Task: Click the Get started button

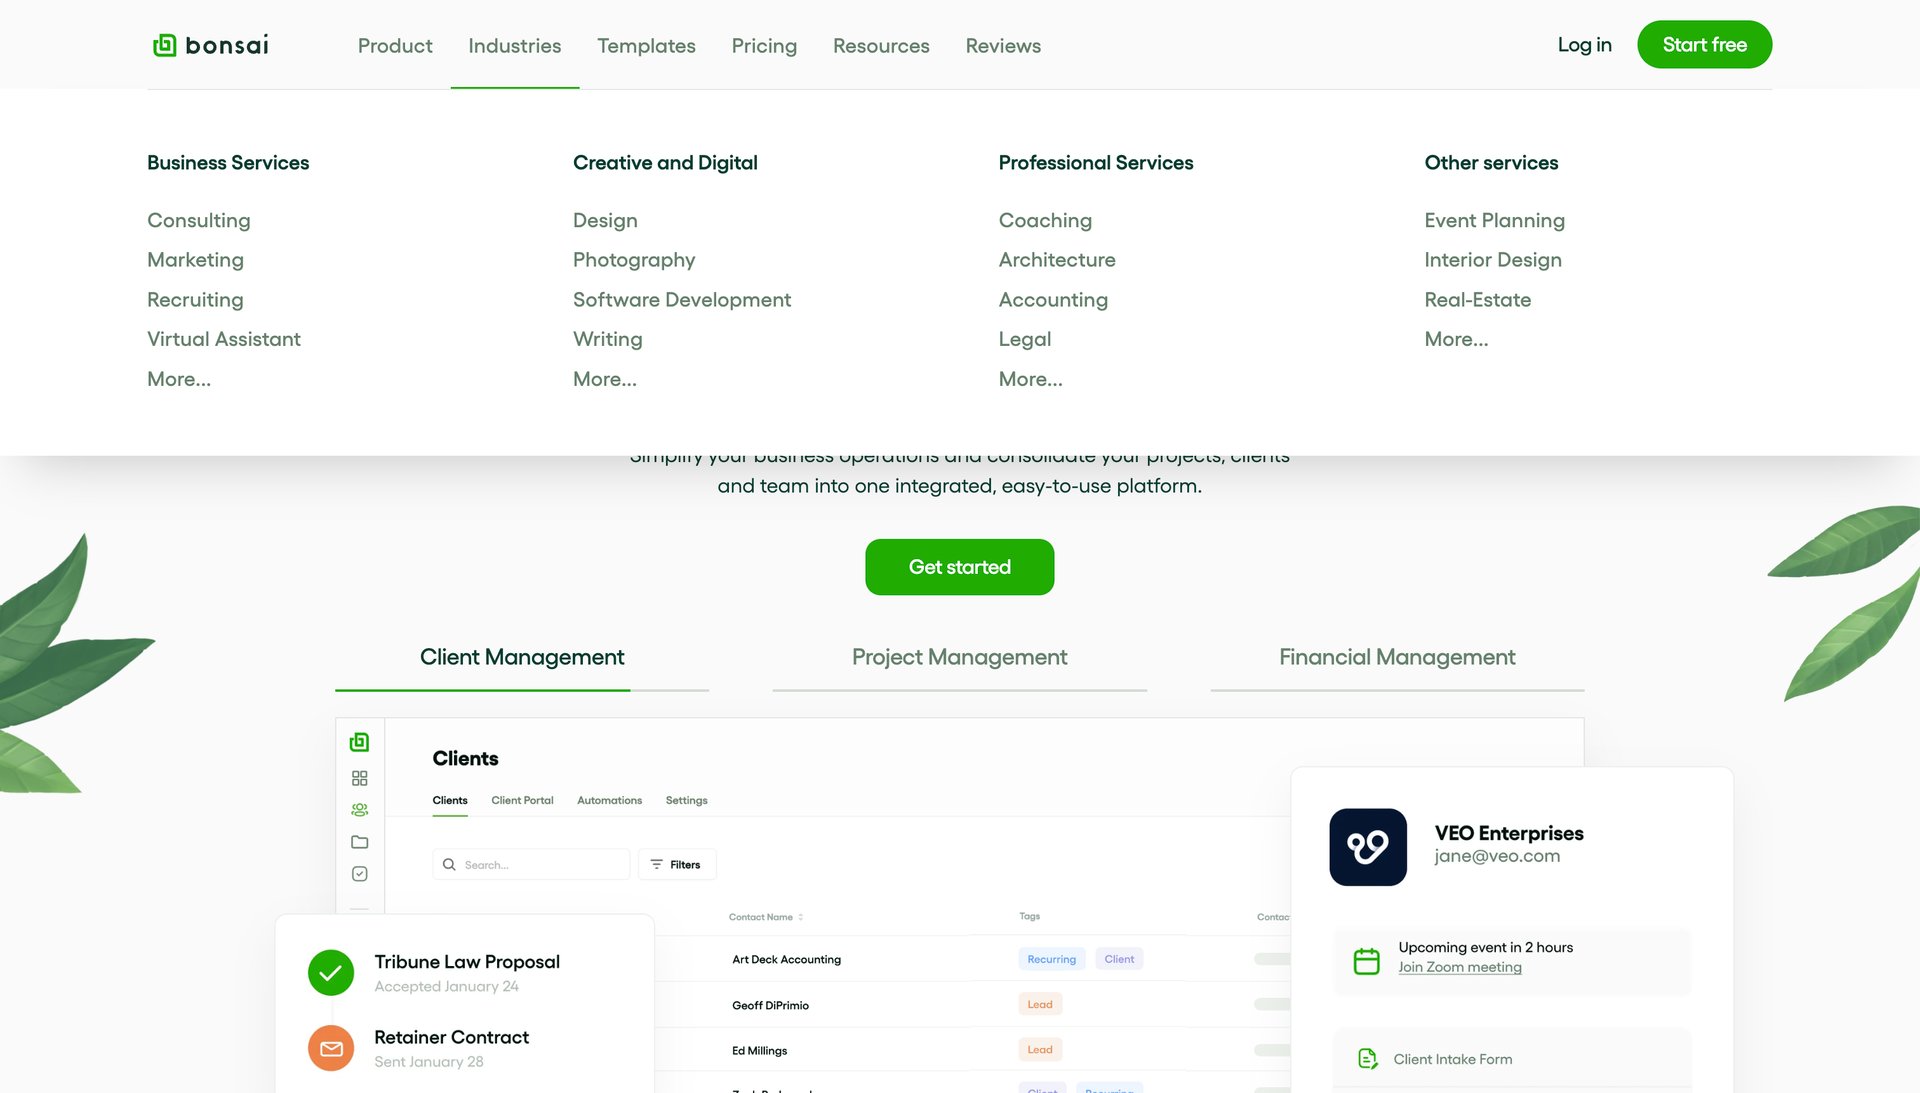Action: [959, 567]
